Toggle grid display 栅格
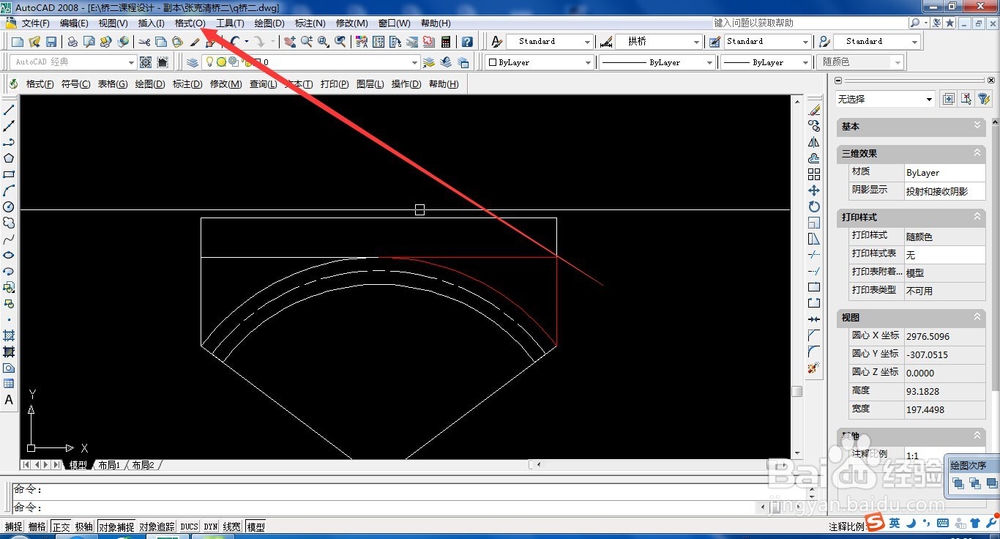 [37, 527]
